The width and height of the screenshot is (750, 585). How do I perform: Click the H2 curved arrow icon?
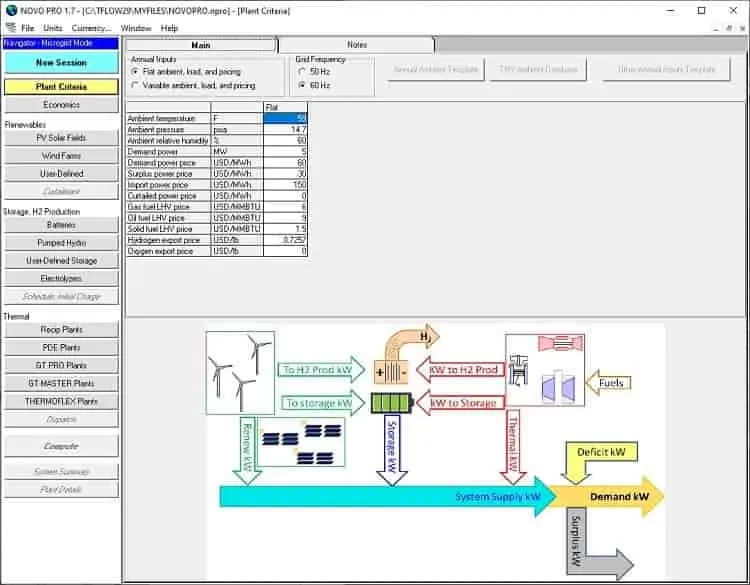tap(410, 342)
